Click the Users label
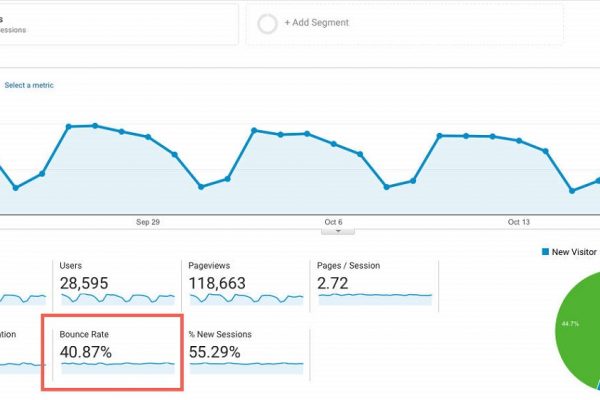 tap(71, 266)
